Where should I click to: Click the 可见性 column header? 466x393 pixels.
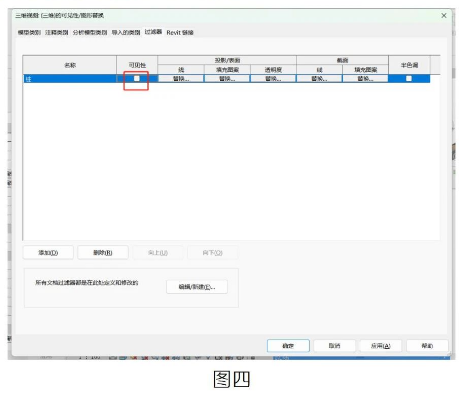click(x=137, y=65)
